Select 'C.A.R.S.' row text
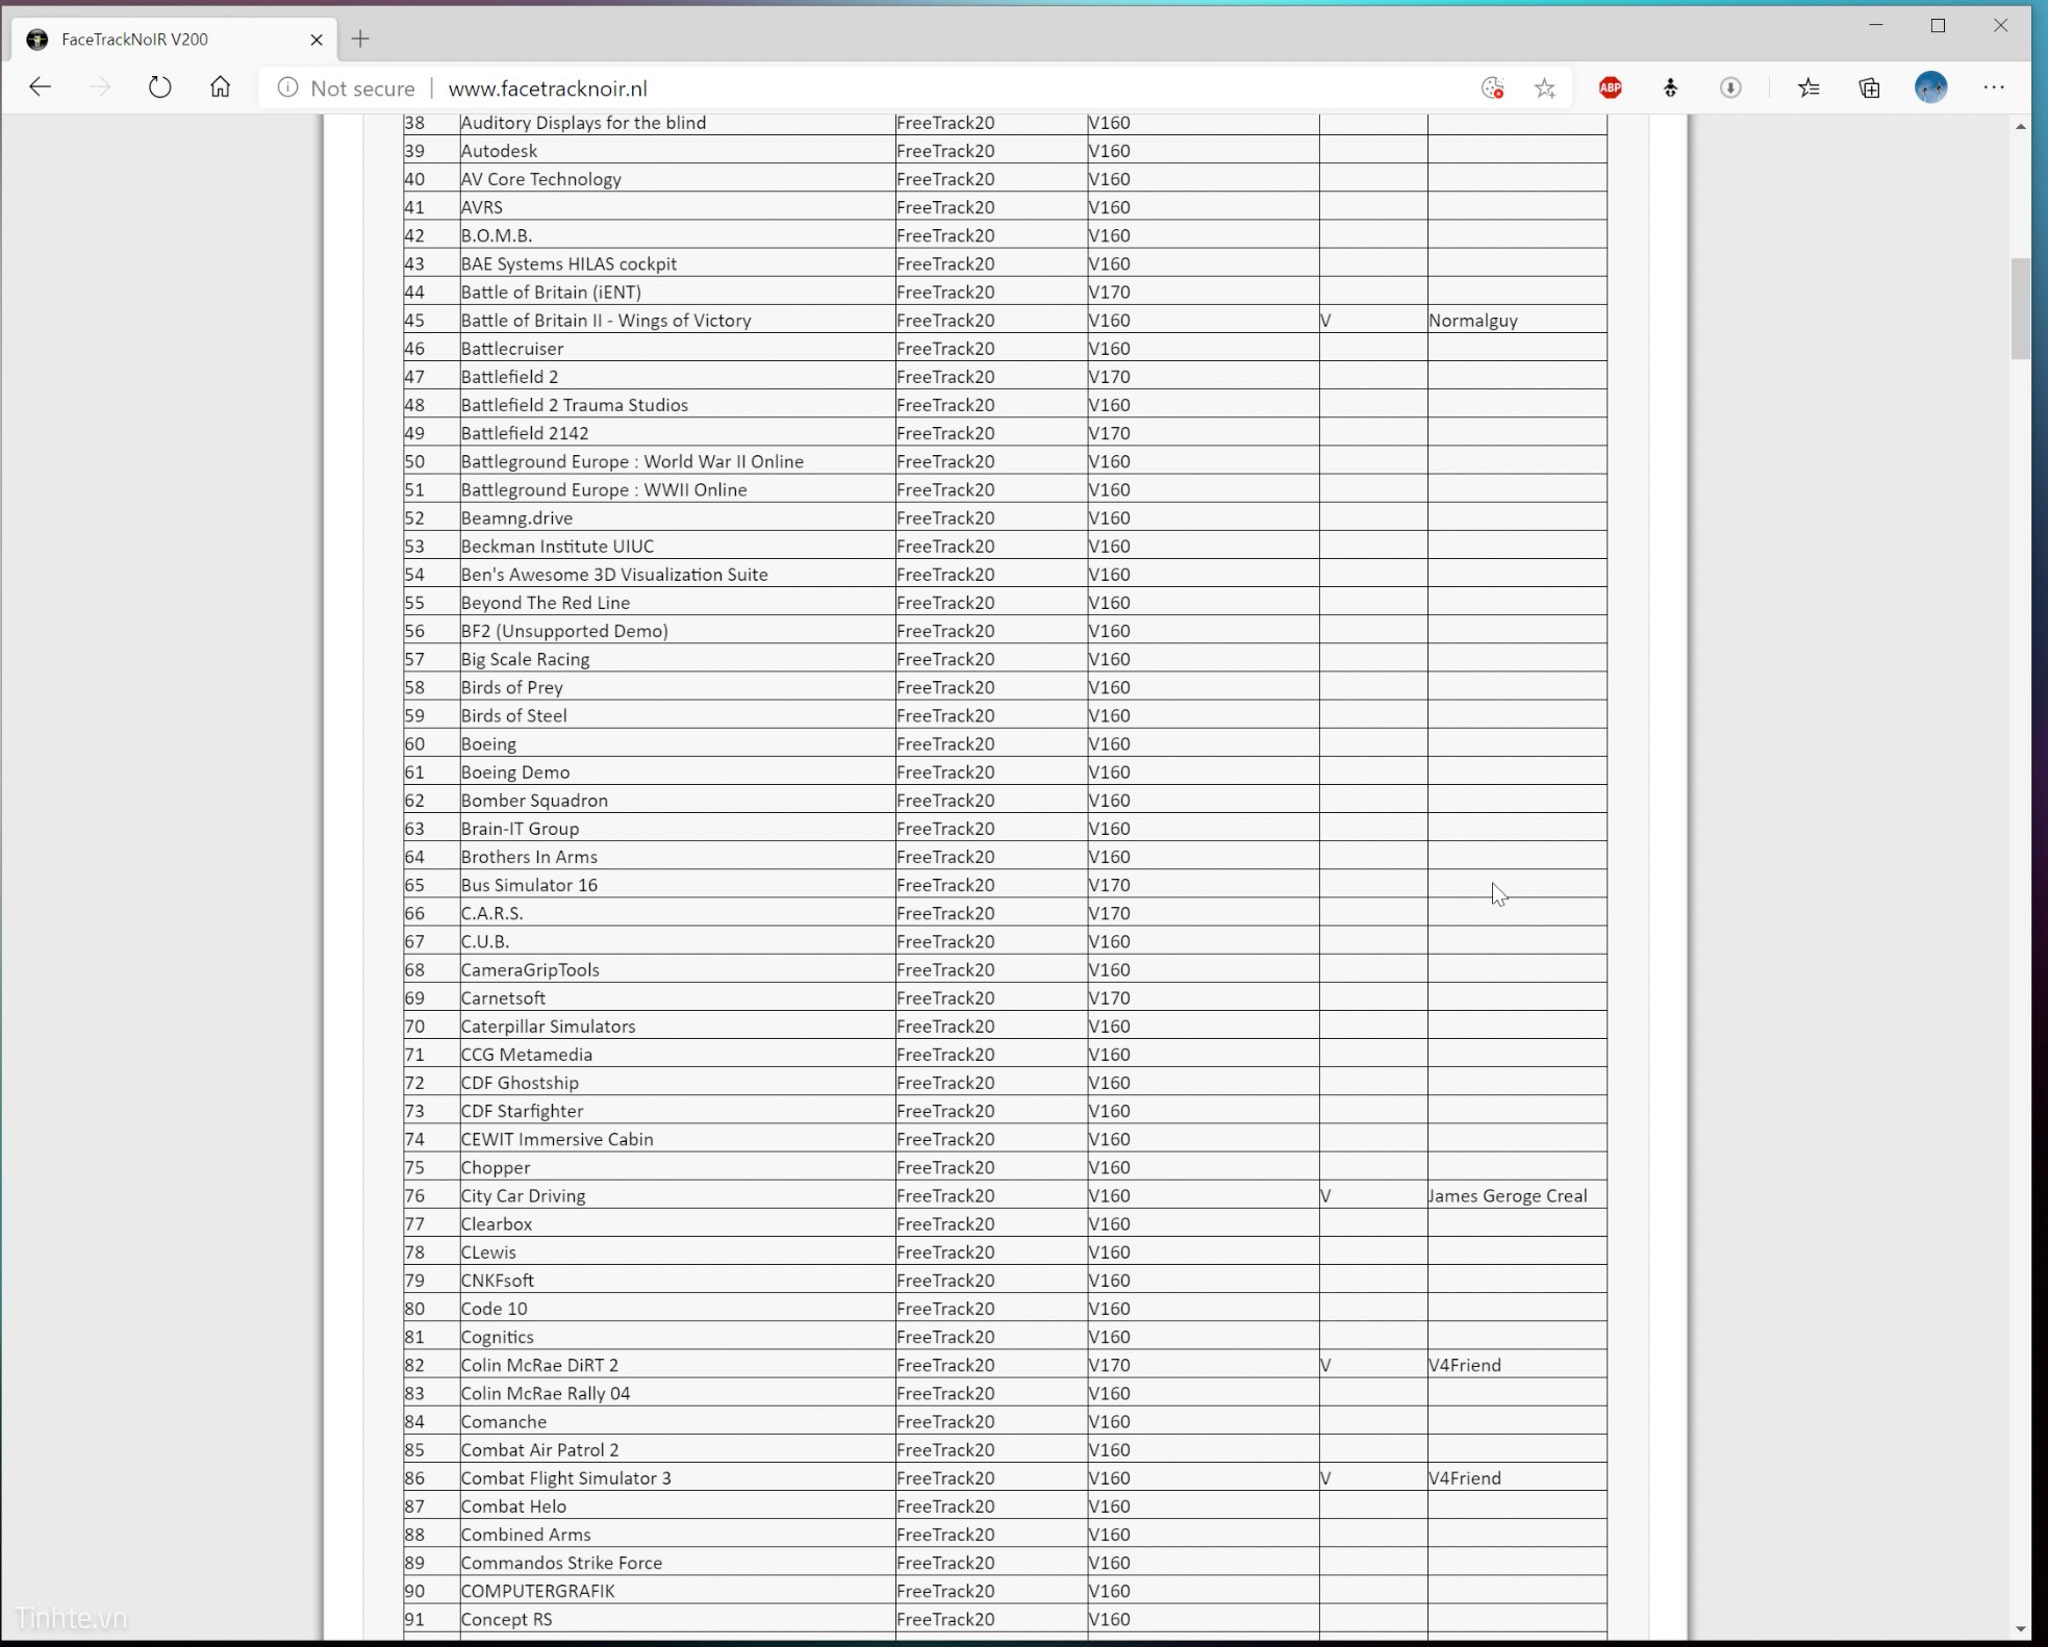The width and height of the screenshot is (2048, 1647). point(492,914)
